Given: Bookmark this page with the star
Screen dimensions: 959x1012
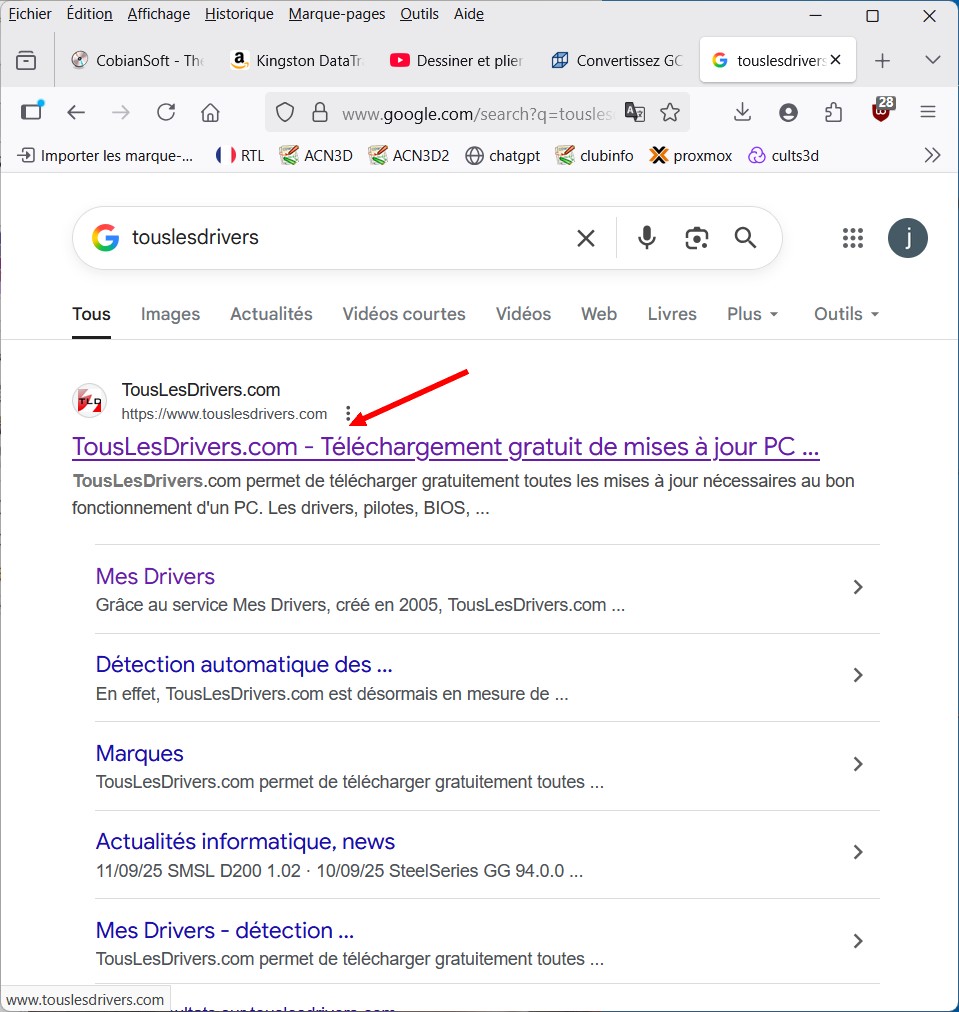Looking at the screenshot, I should (670, 112).
